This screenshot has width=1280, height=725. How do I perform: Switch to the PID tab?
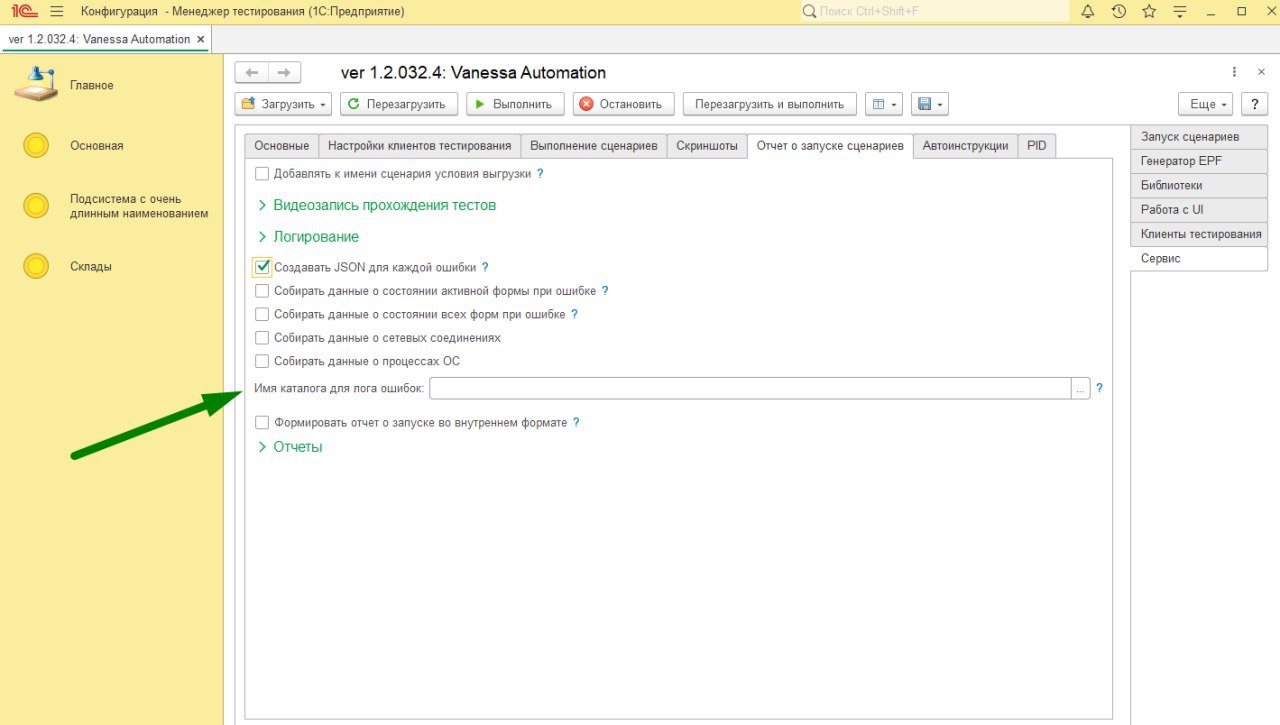point(1036,146)
